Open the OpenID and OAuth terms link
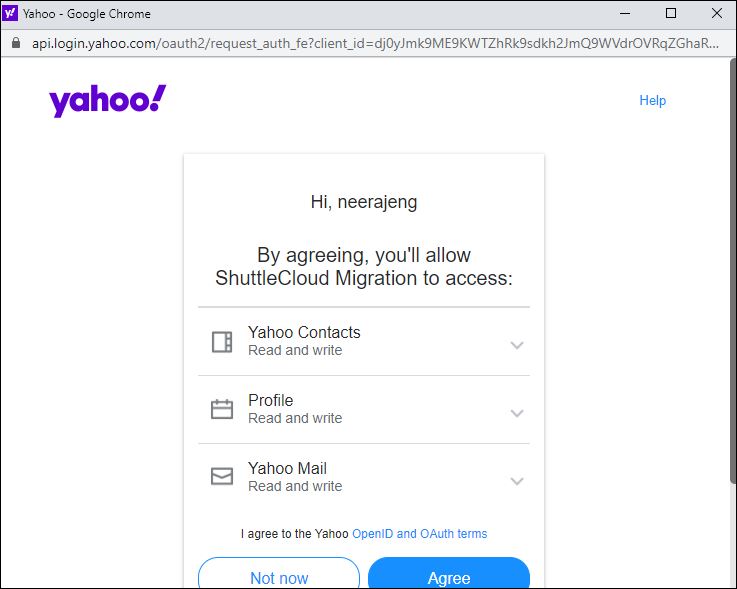The image size is (737, 589). (419, 534)
